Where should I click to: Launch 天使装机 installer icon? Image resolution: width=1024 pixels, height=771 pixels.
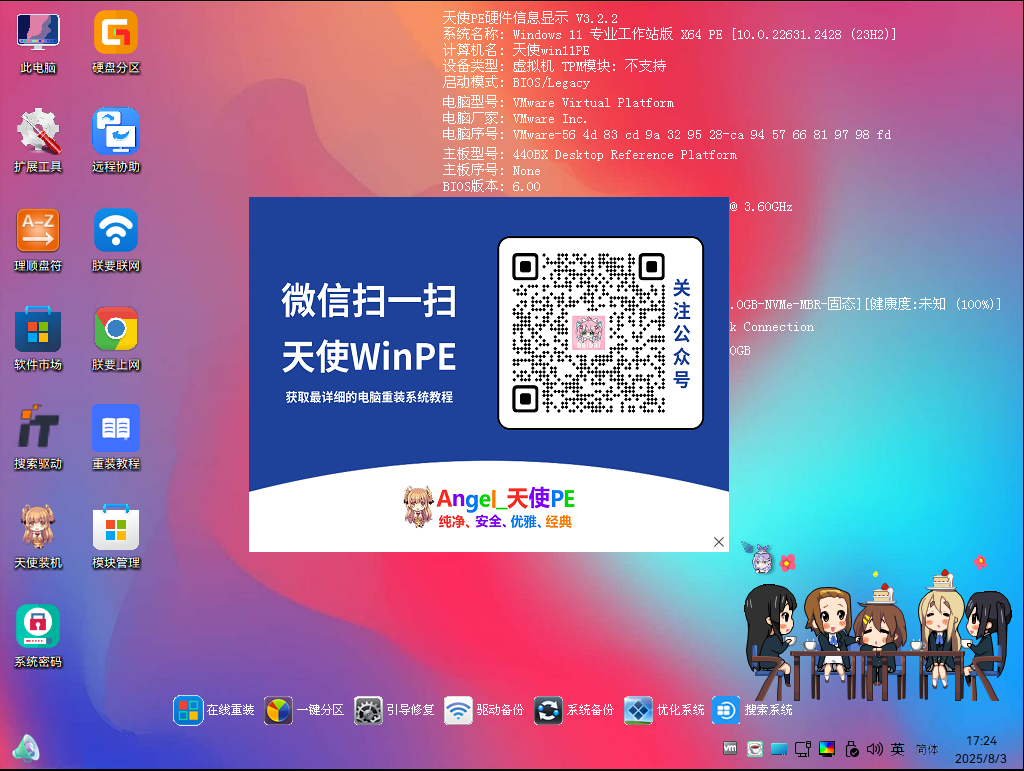coord(38,537)
